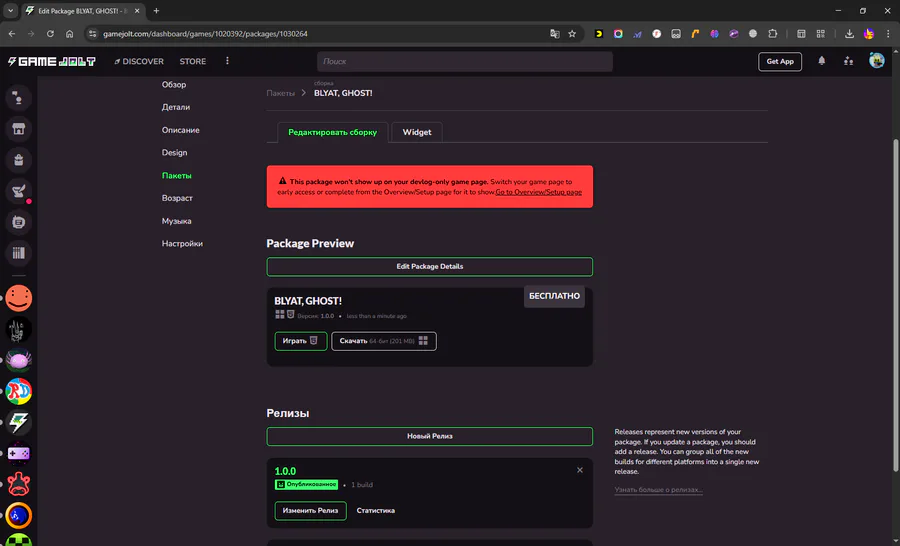The image size is (900, 546).
Task: Close the Edit Package browser tab
Action: (137, 11)
